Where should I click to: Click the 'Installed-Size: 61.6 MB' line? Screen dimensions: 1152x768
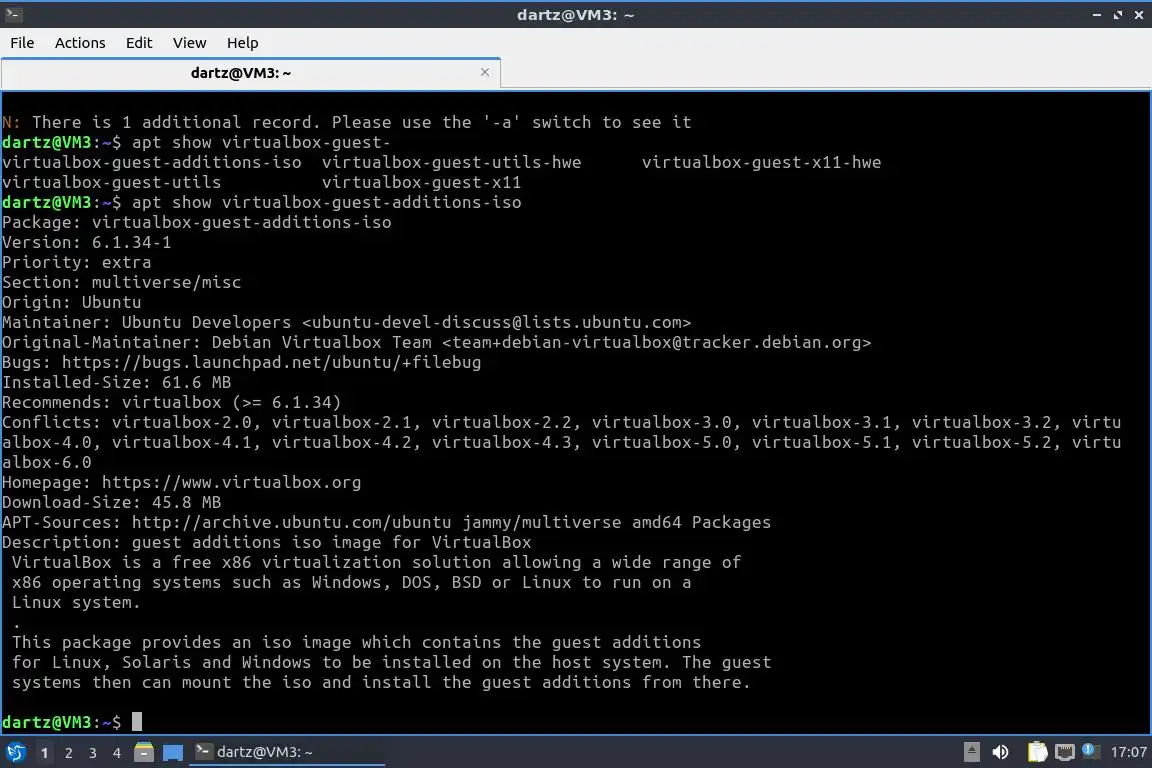(117, 382)
